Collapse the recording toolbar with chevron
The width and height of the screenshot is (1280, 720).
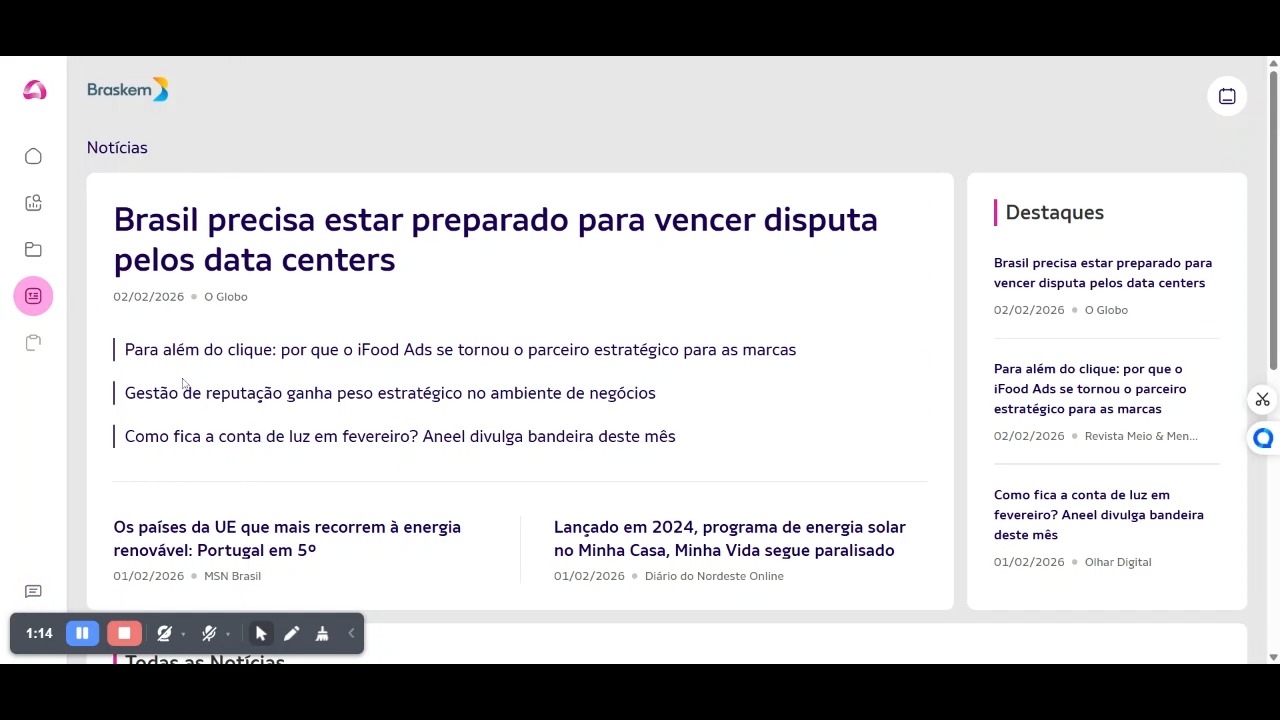[351, 633]
